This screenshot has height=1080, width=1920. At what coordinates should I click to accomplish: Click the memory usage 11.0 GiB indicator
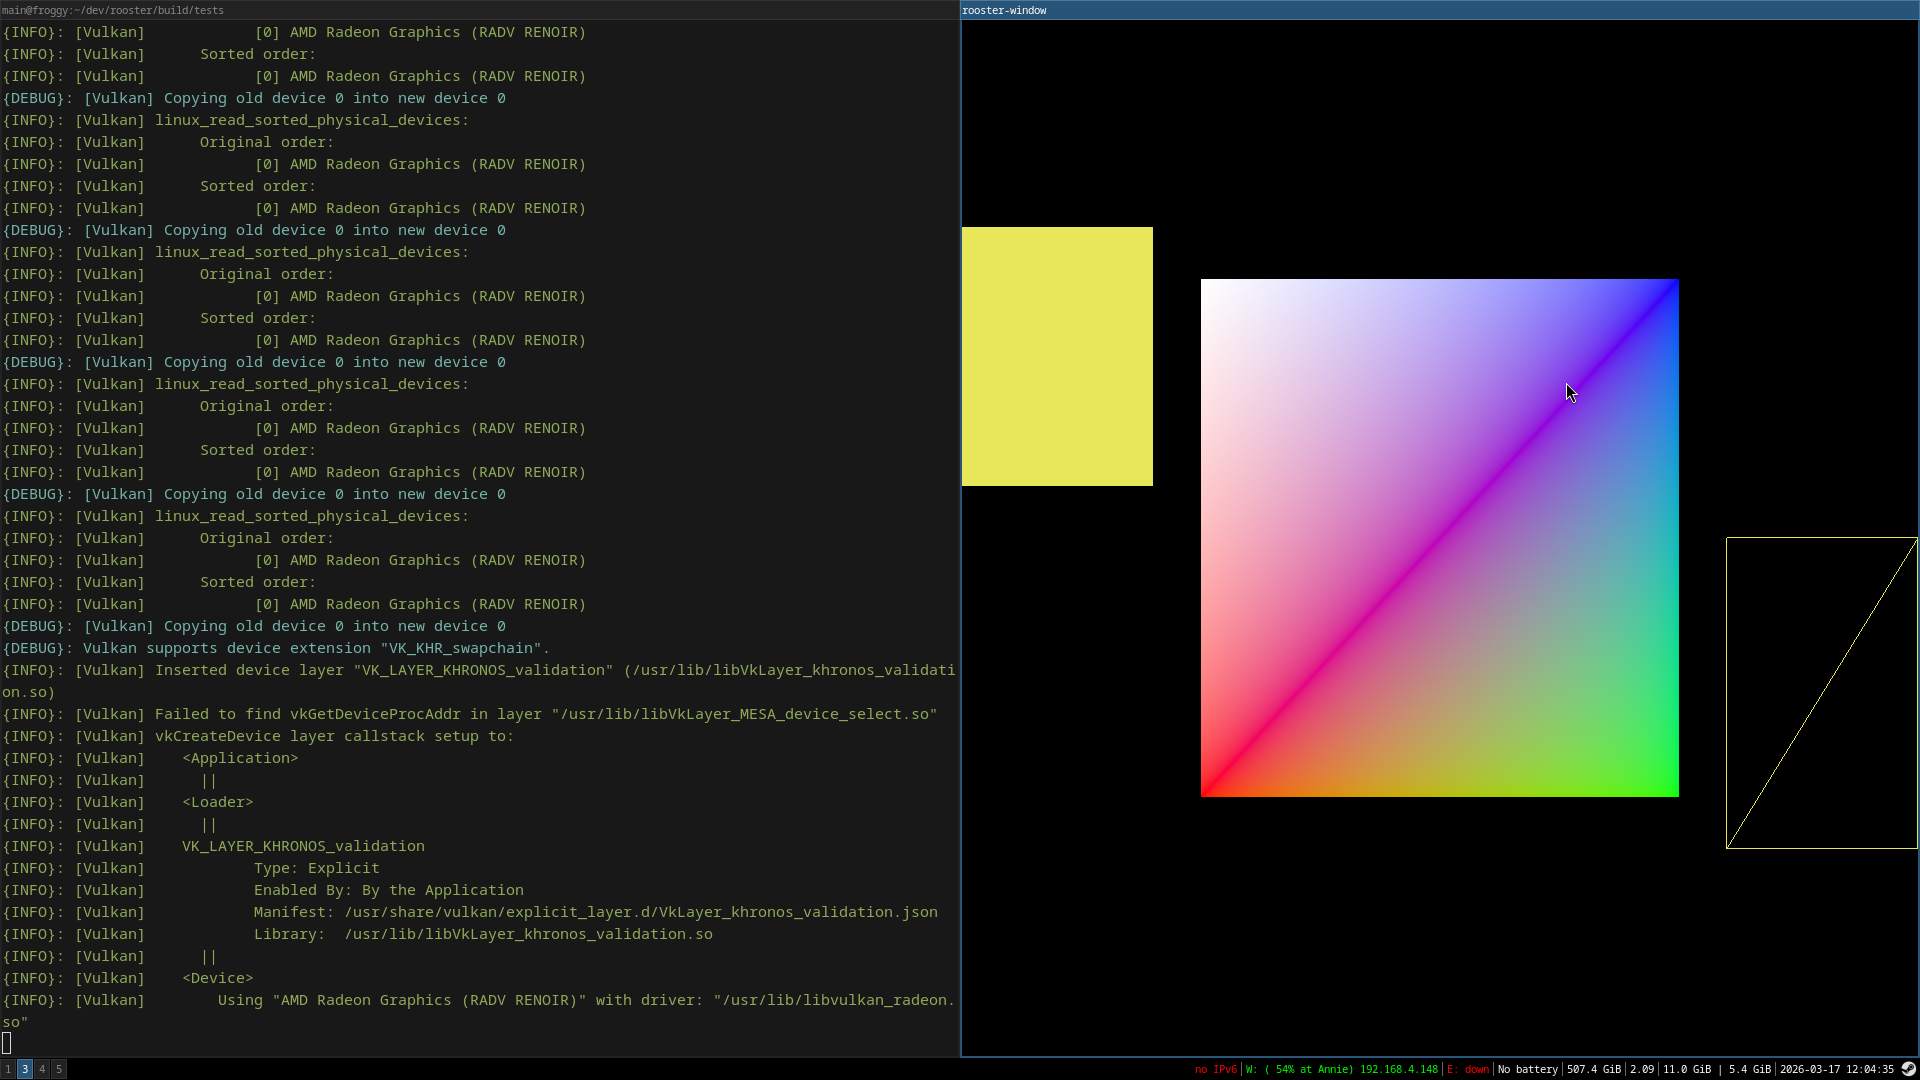(x=1686, y=1069)
